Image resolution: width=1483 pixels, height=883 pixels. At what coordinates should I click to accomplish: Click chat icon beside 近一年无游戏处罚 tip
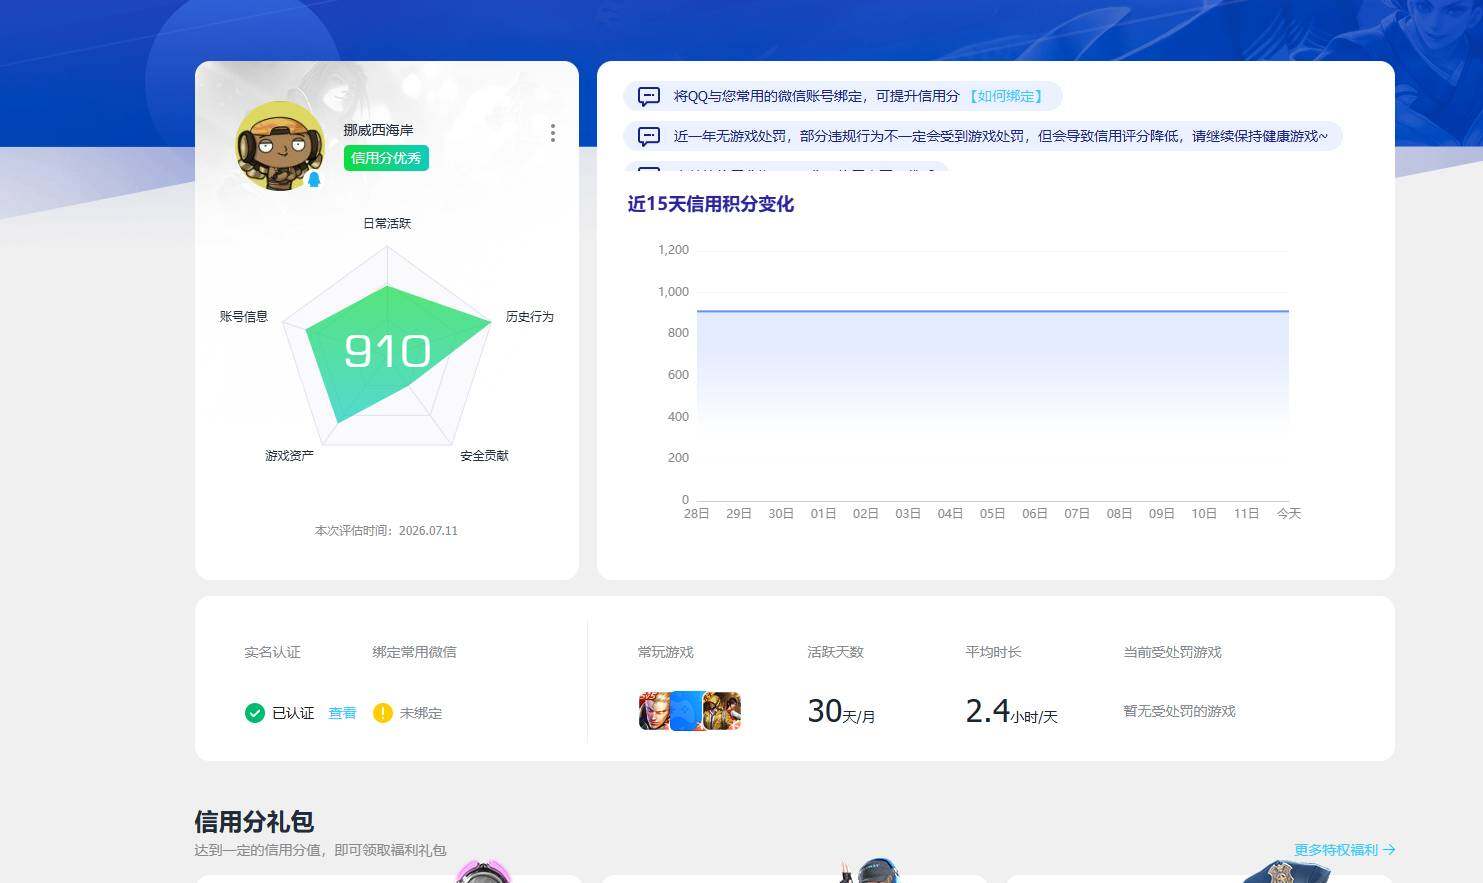[x=649, y=137]
